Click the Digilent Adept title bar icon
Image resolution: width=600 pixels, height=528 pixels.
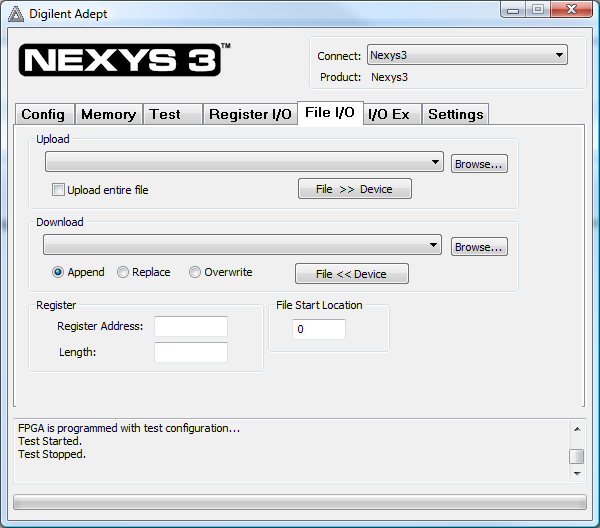pos(16,14)
